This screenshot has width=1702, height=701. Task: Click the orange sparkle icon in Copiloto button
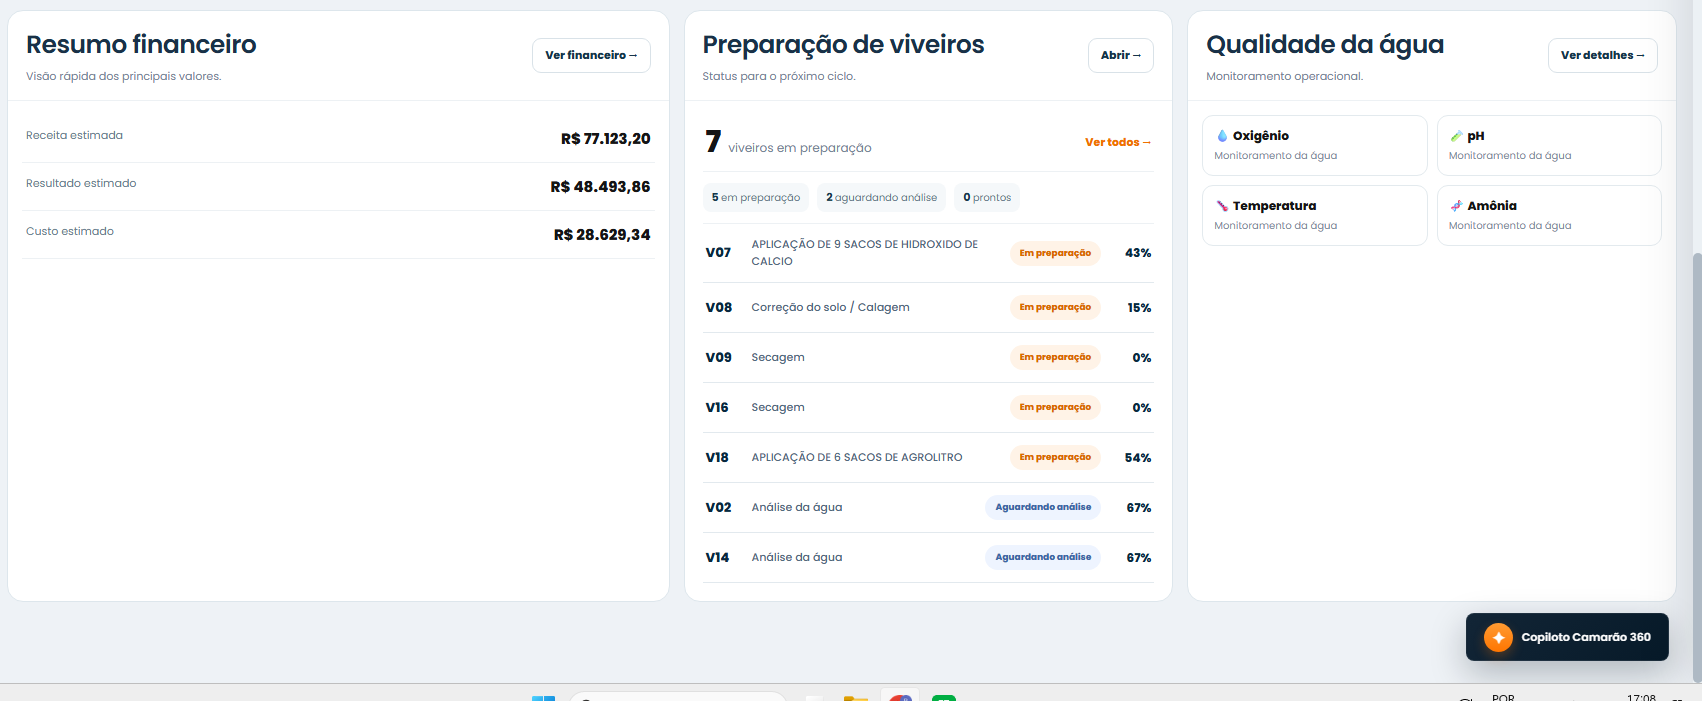pos(1498,637)
